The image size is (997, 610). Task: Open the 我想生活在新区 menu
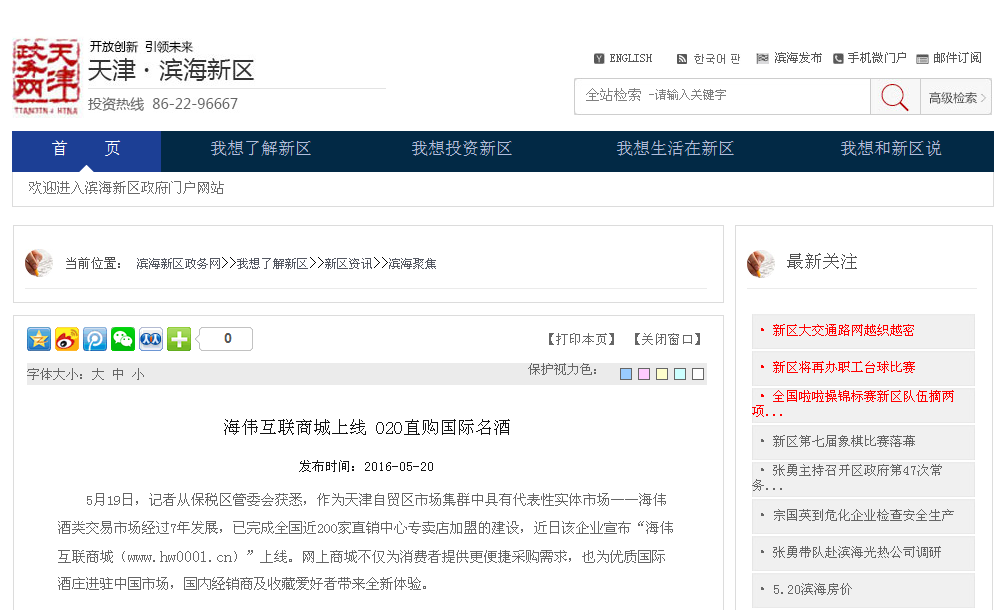pos(675,149)
